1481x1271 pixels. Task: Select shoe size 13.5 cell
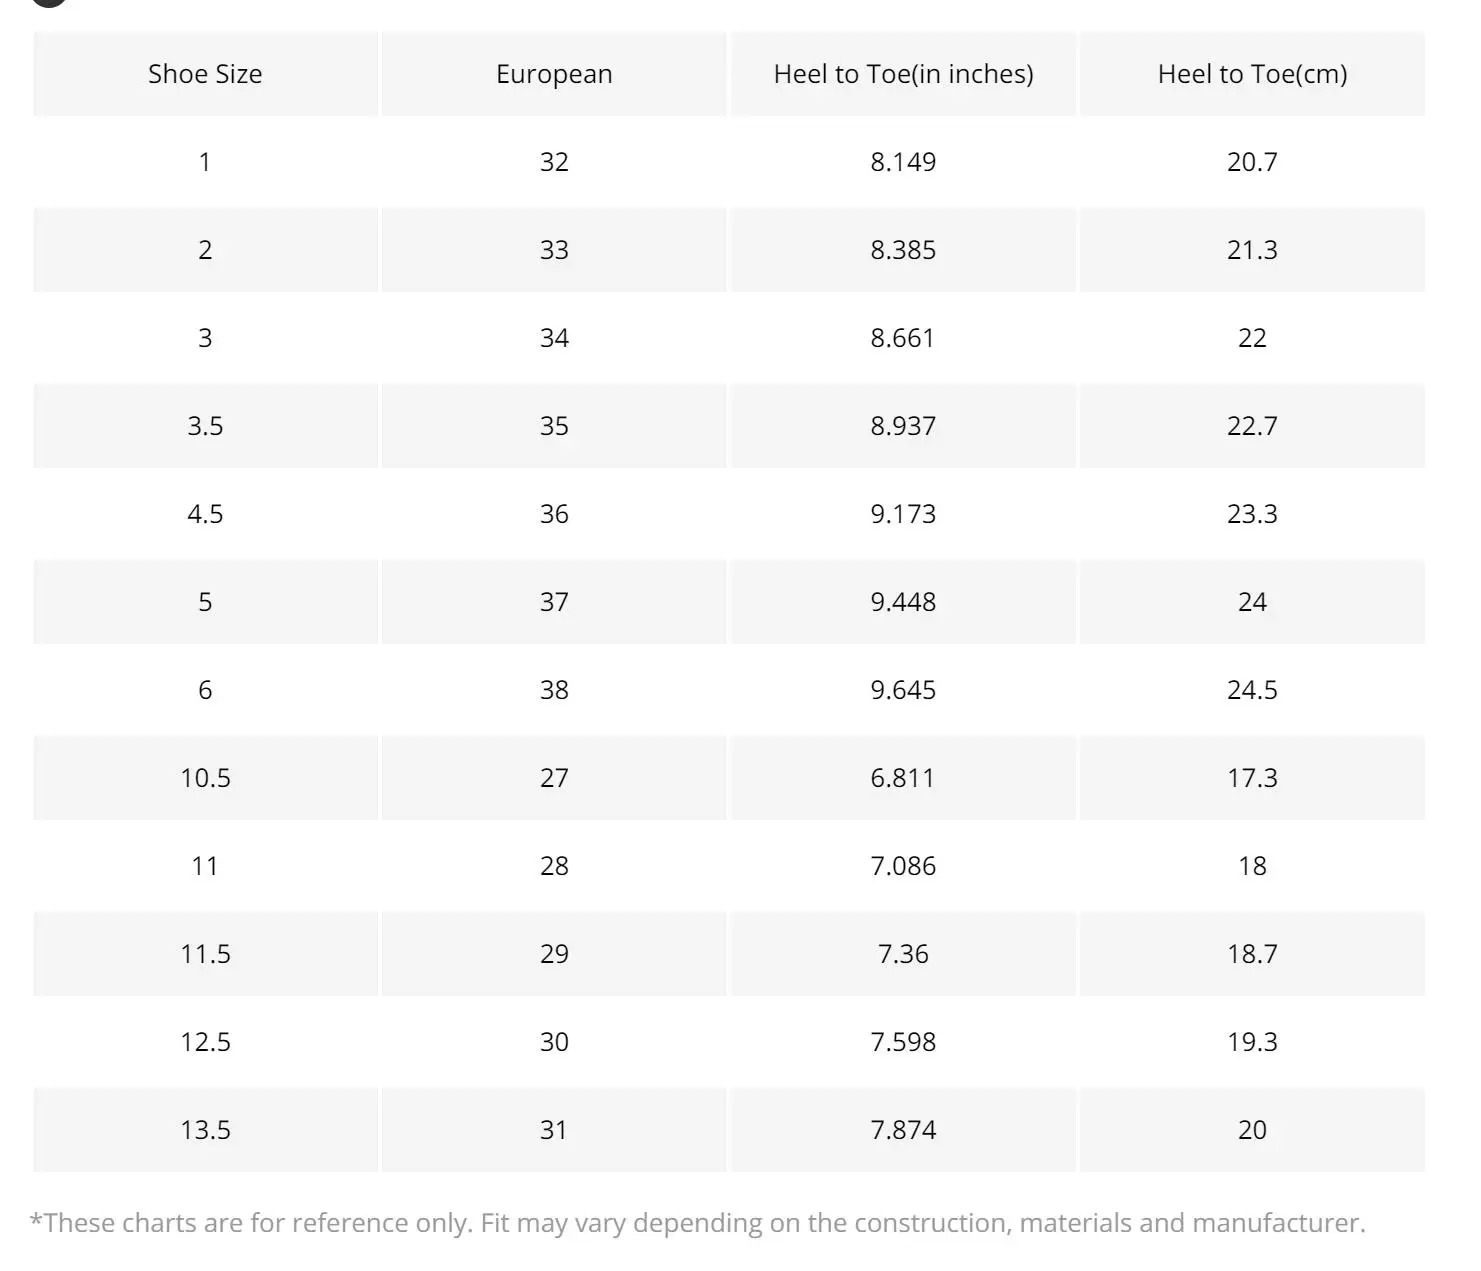coord(205,1130)
